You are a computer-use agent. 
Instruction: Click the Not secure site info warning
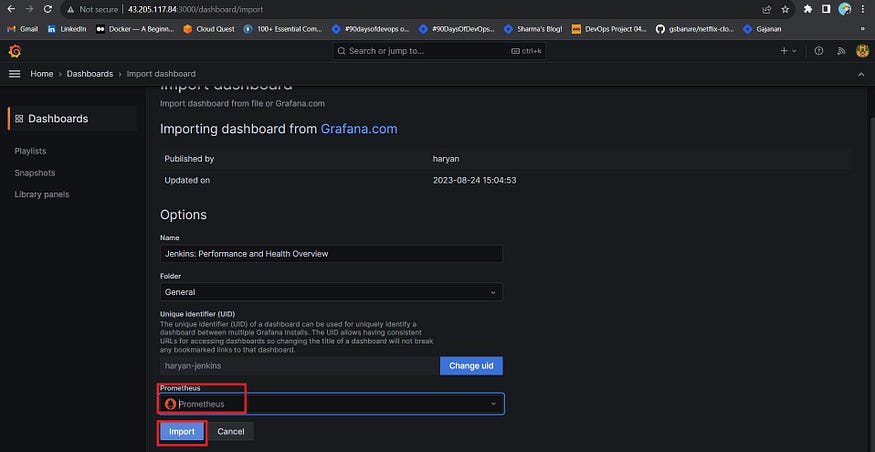point(92,9)
